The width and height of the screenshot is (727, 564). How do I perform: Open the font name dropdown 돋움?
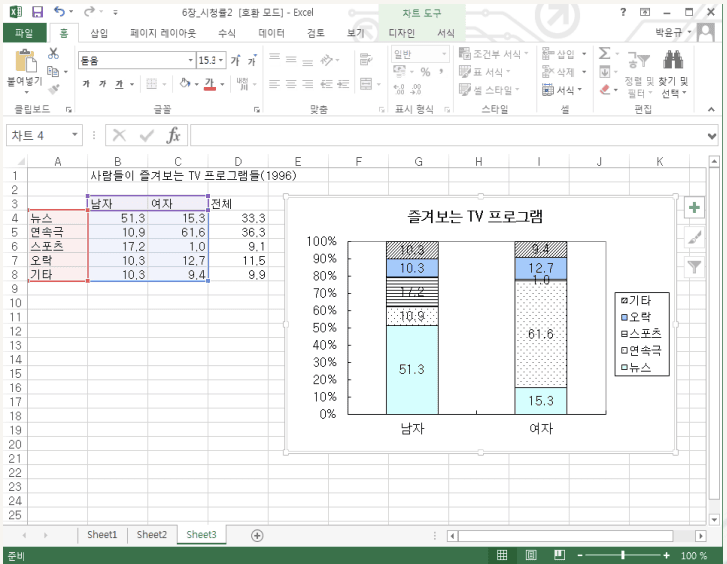pos(134,60)
